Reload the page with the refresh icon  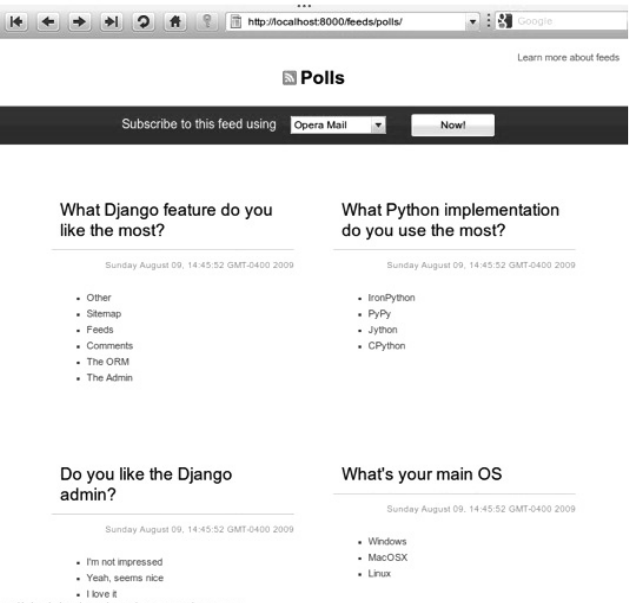pyautogui.click(x=143, y=21)
